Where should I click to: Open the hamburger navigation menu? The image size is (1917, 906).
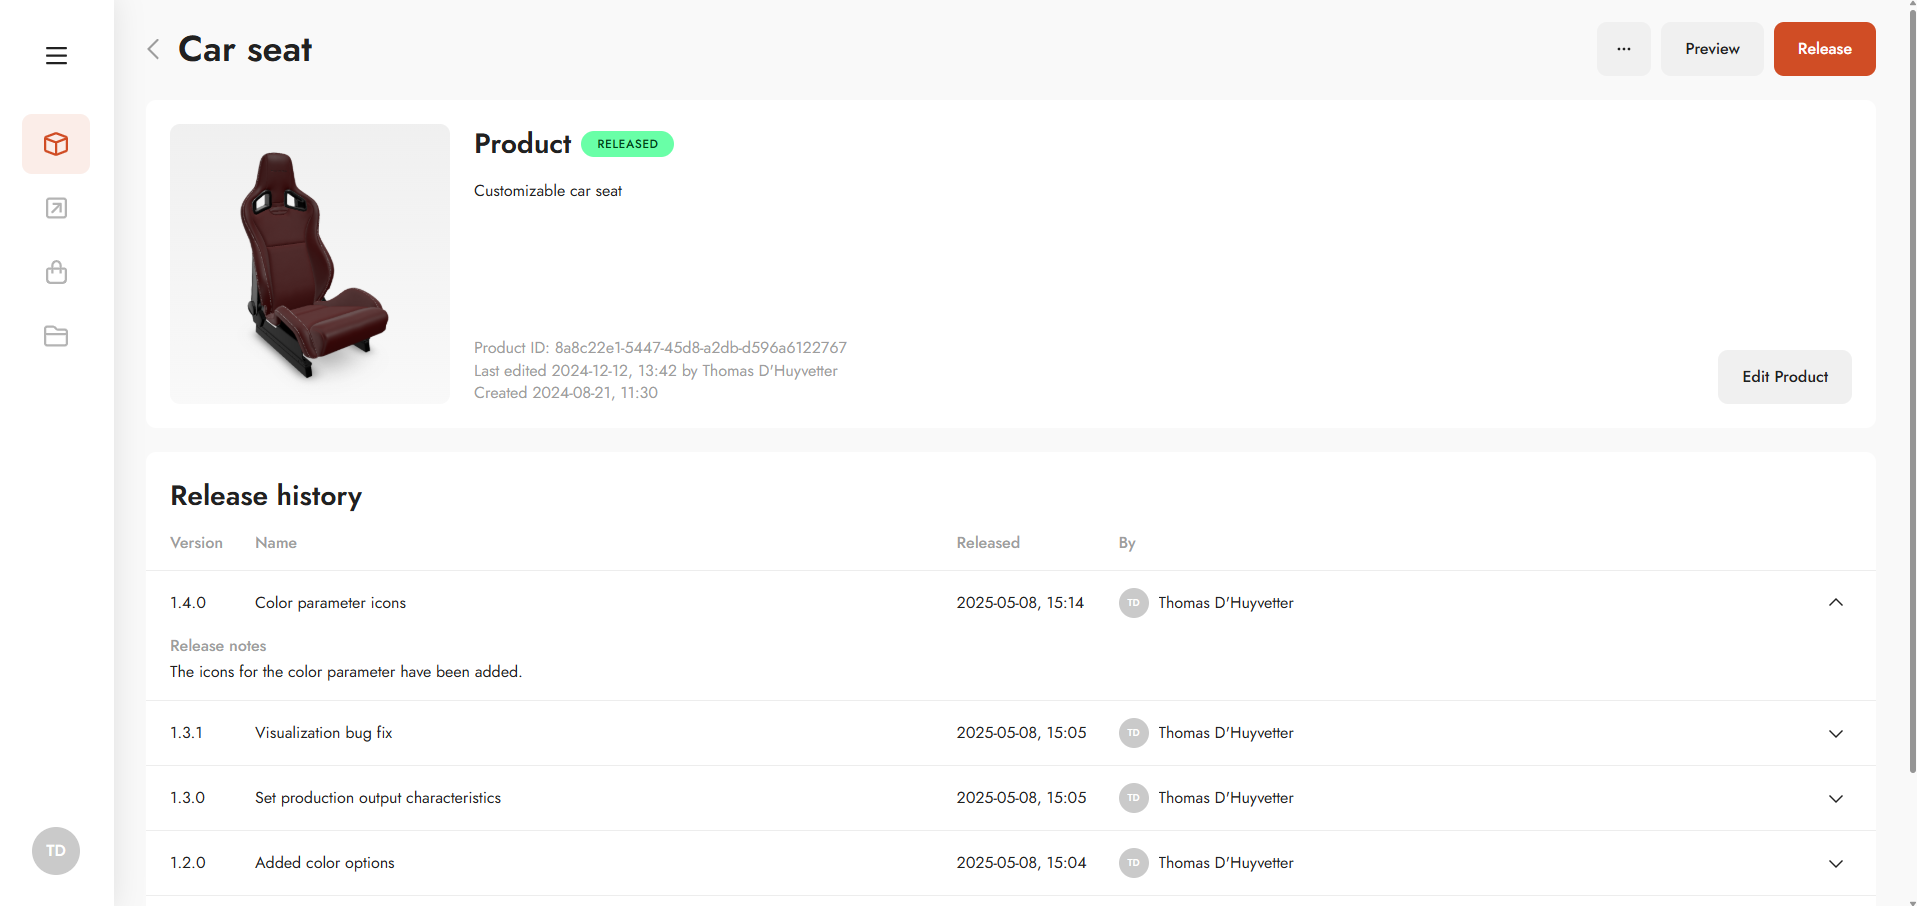click(x=56, y=56)
